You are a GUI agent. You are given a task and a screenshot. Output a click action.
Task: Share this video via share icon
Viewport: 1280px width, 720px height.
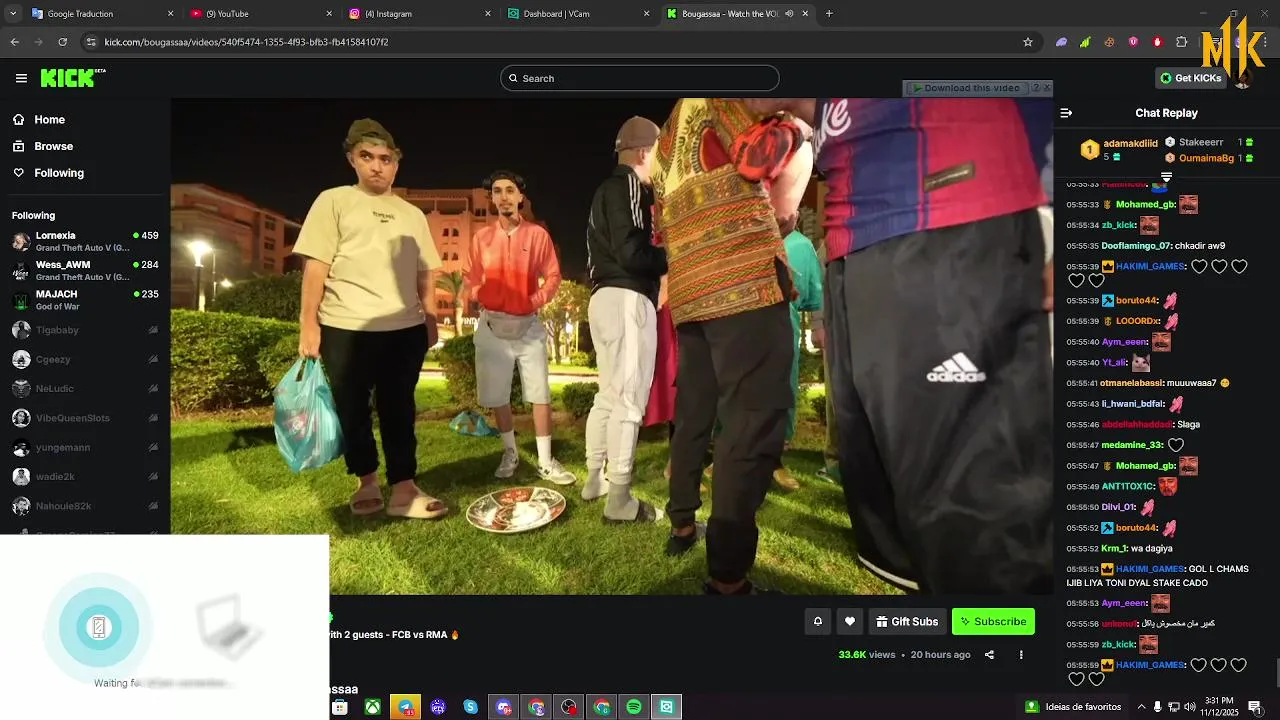[989, 655]
